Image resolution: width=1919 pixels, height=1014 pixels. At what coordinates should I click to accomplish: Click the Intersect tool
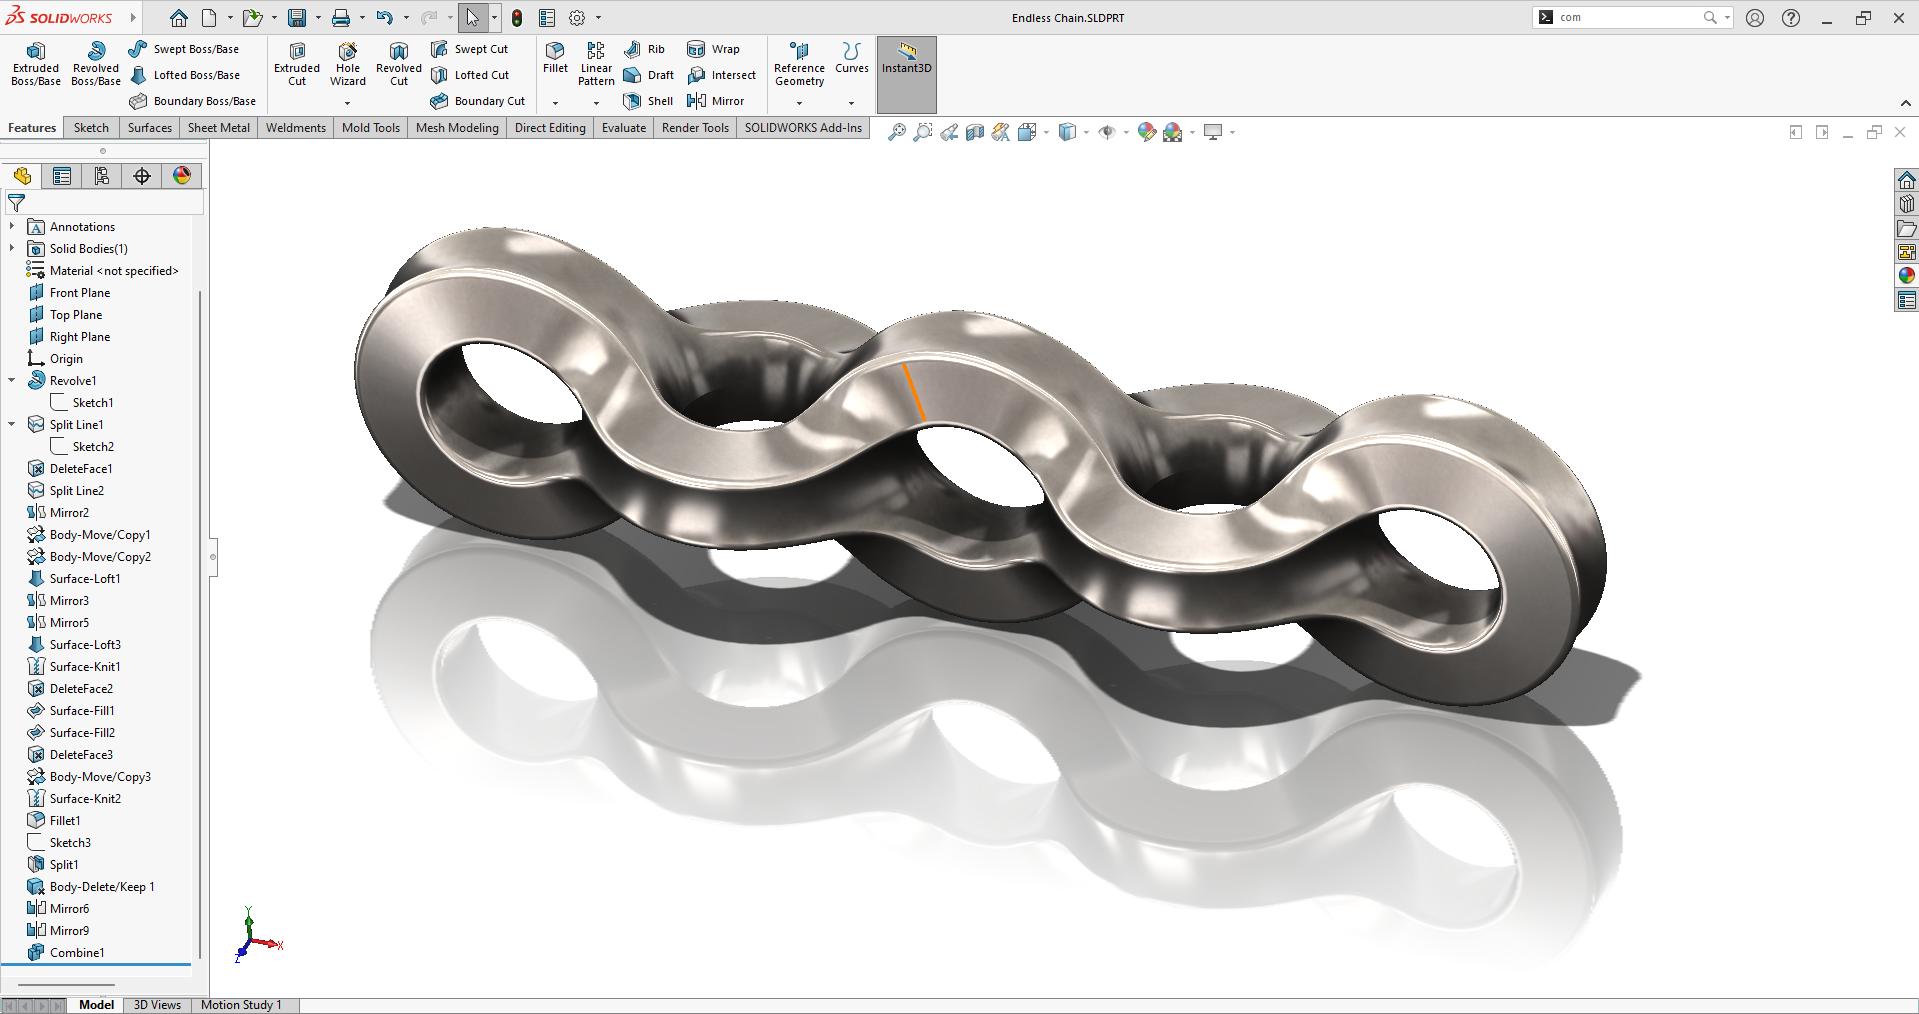tap(721, 75)
